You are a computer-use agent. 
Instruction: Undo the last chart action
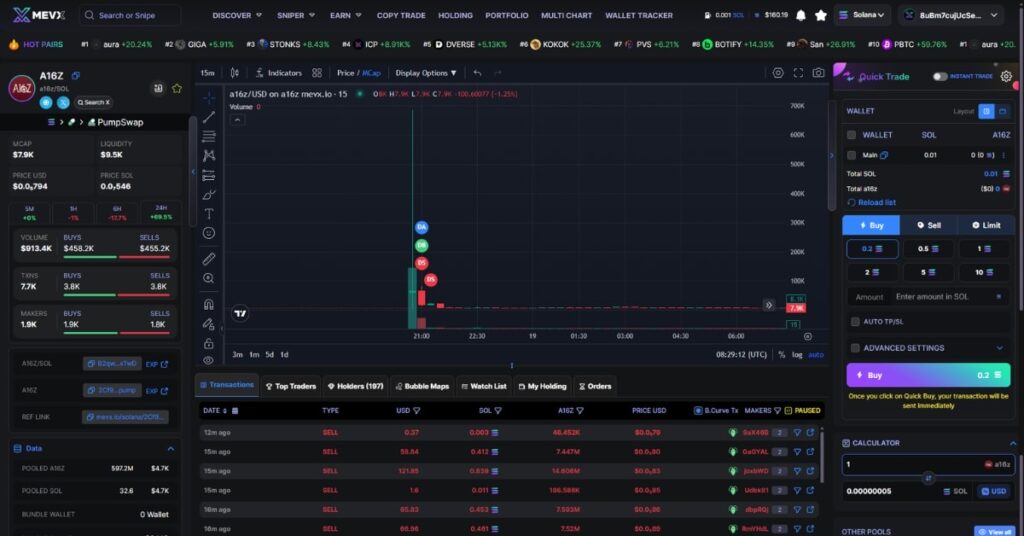click(477, 73)
